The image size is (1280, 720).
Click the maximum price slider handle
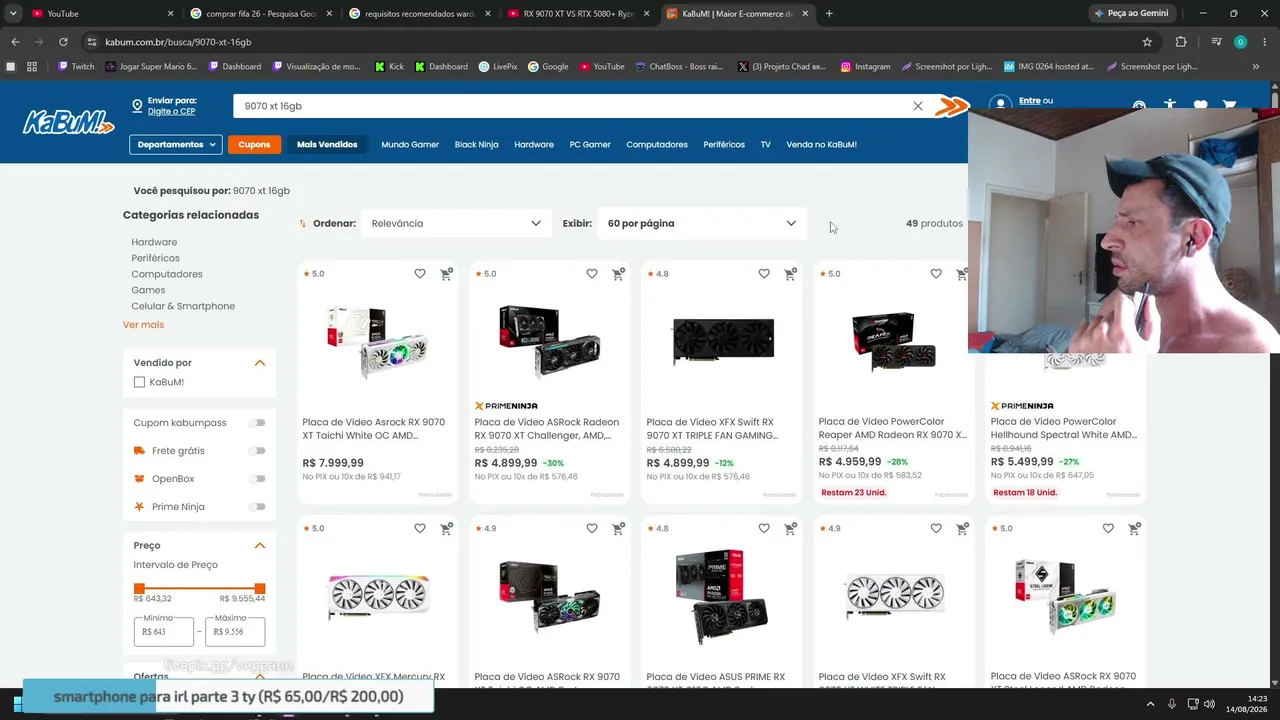pos(260,589)
